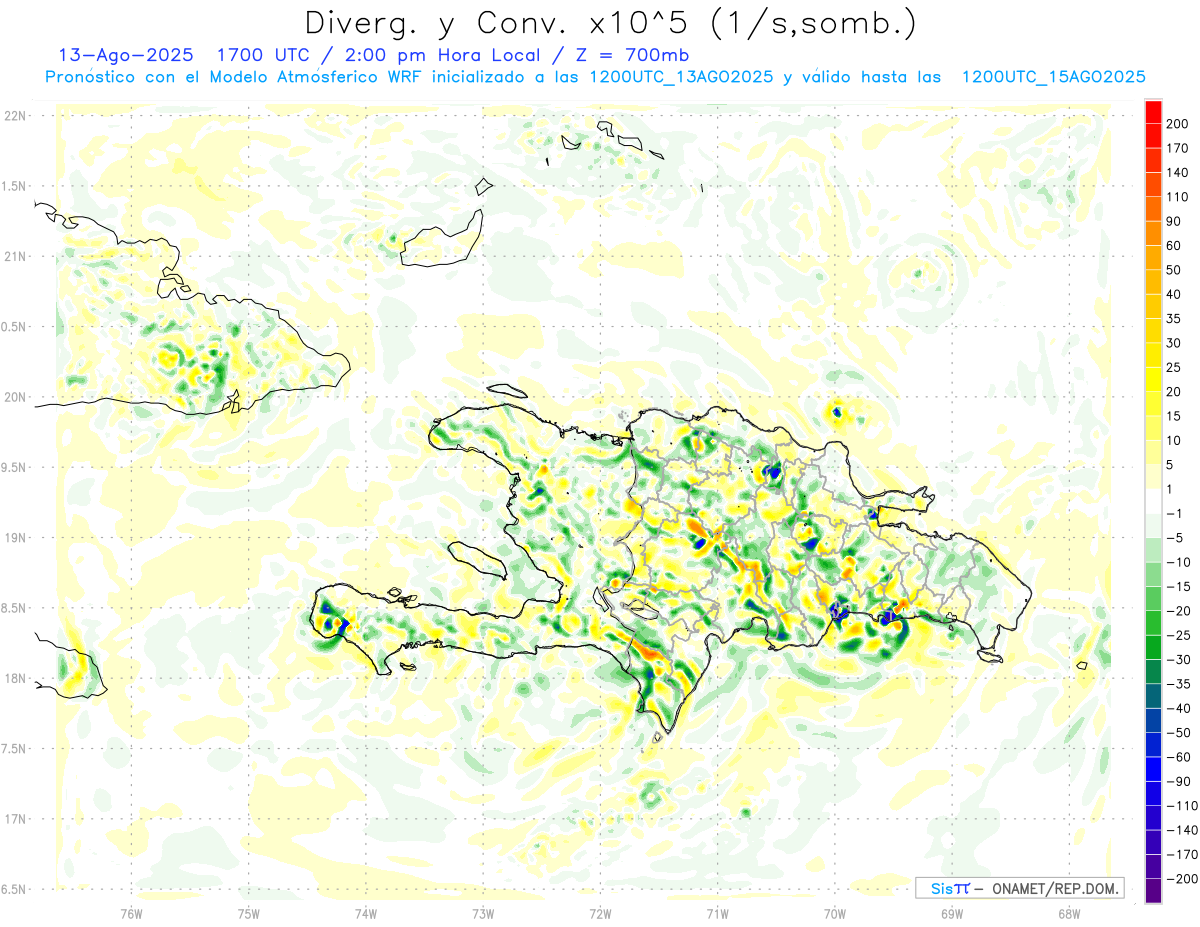Click the 7.5N latitude axis label
The width and height of the screenshot is (1200, 927).
(15, 748)
